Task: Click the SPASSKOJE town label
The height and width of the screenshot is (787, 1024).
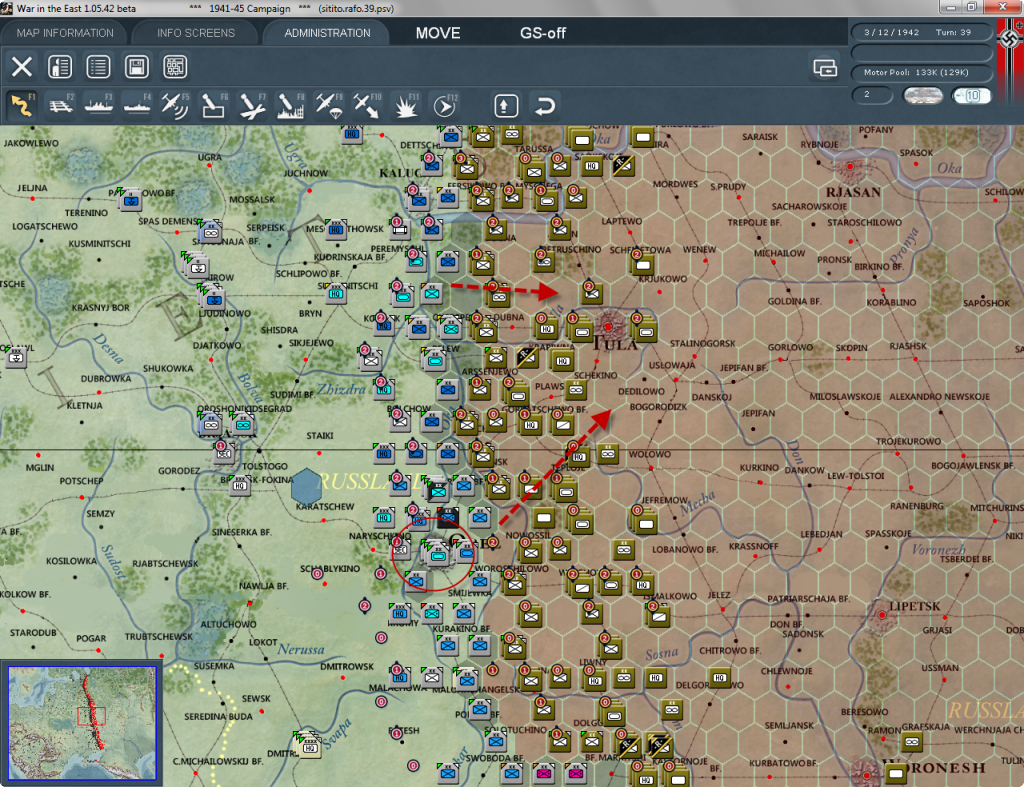Action: click(x=888, y=534)
